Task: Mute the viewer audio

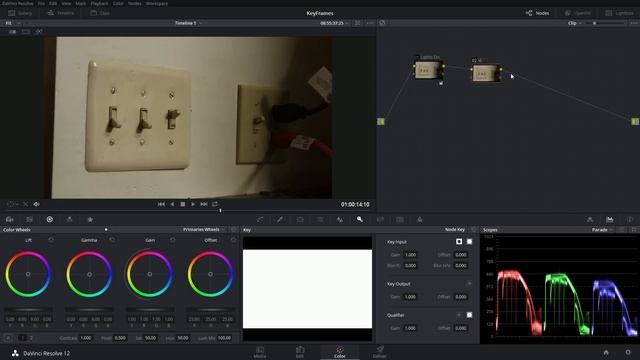Action: tap(36, 204)
